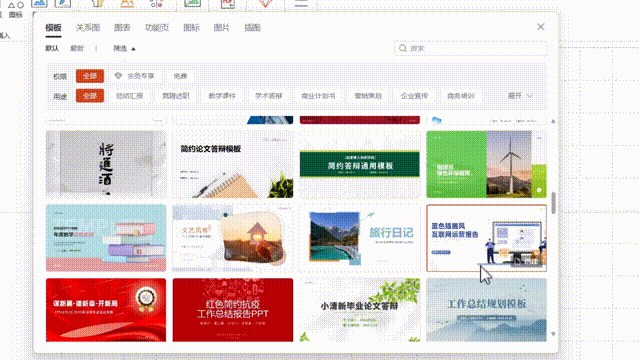Filter usage by 竞聘述职
The image size is (640, 360).
(176, 96)
